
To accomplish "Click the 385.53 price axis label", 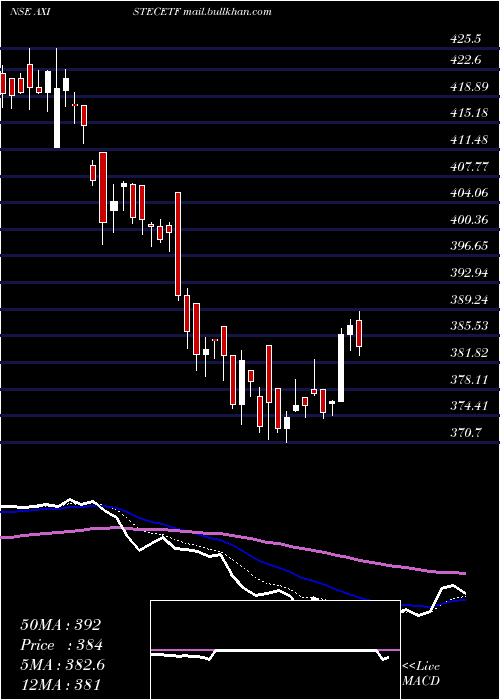I will (469, 326).
